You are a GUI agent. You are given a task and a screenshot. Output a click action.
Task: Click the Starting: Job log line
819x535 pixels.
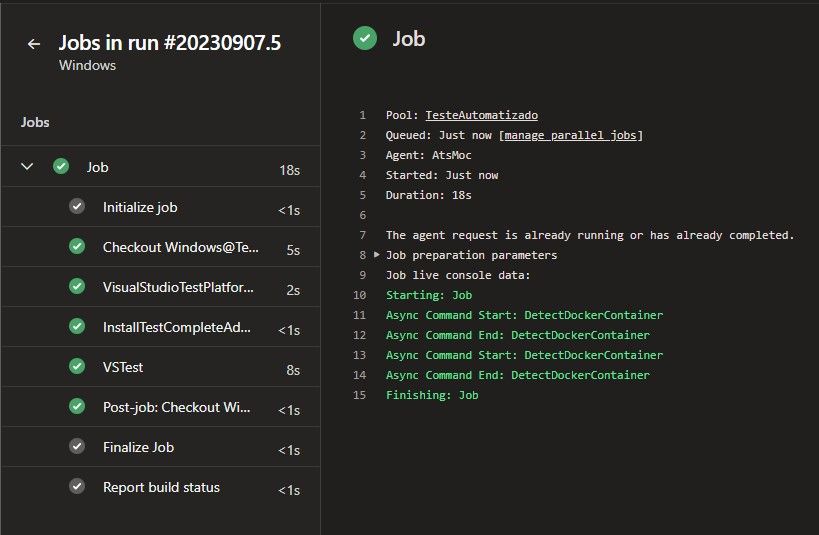428,295
